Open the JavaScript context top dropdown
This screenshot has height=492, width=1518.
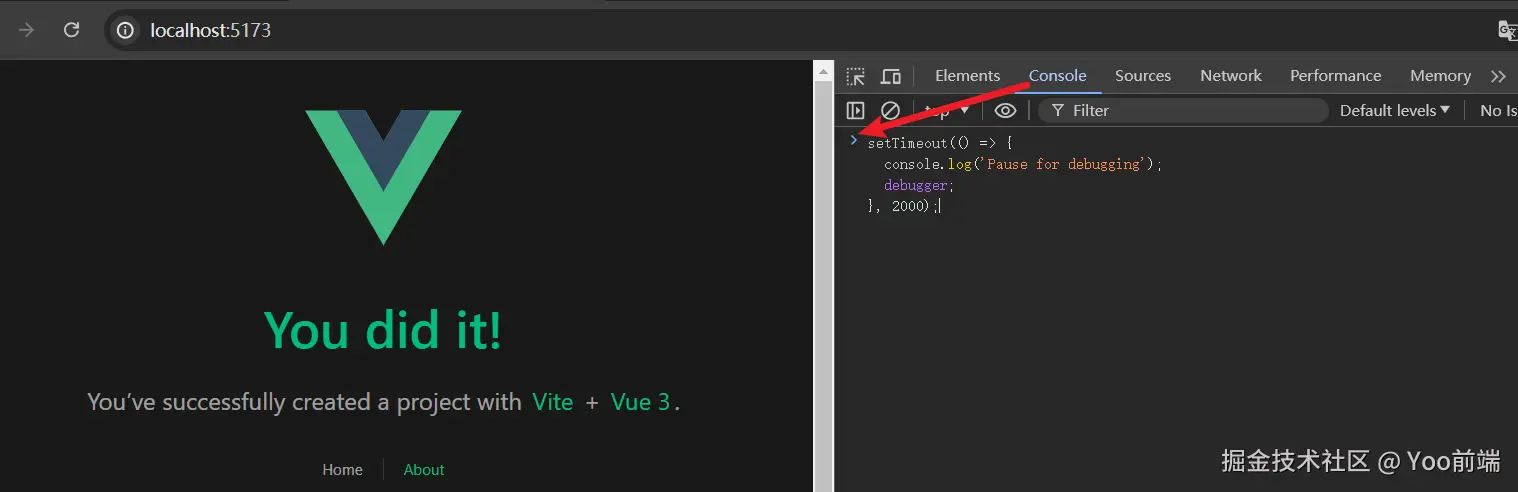coord(946,110)
